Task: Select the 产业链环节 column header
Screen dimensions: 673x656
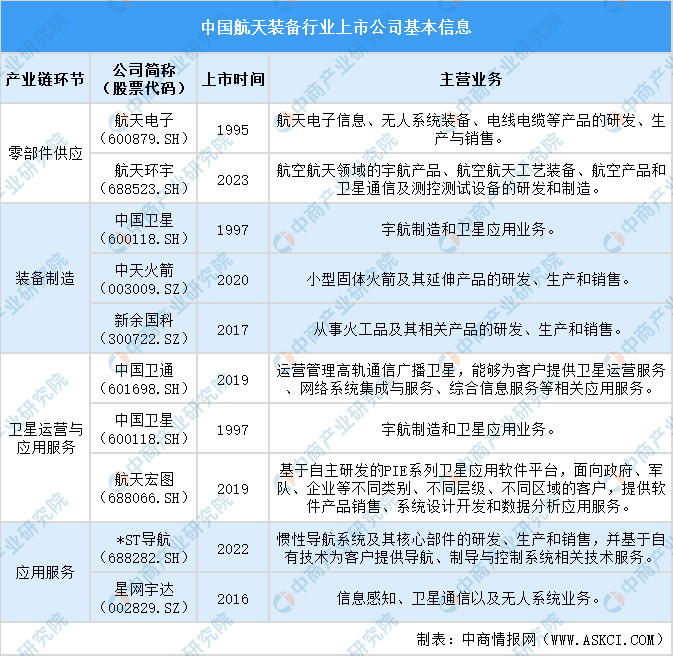Action: 45,79
